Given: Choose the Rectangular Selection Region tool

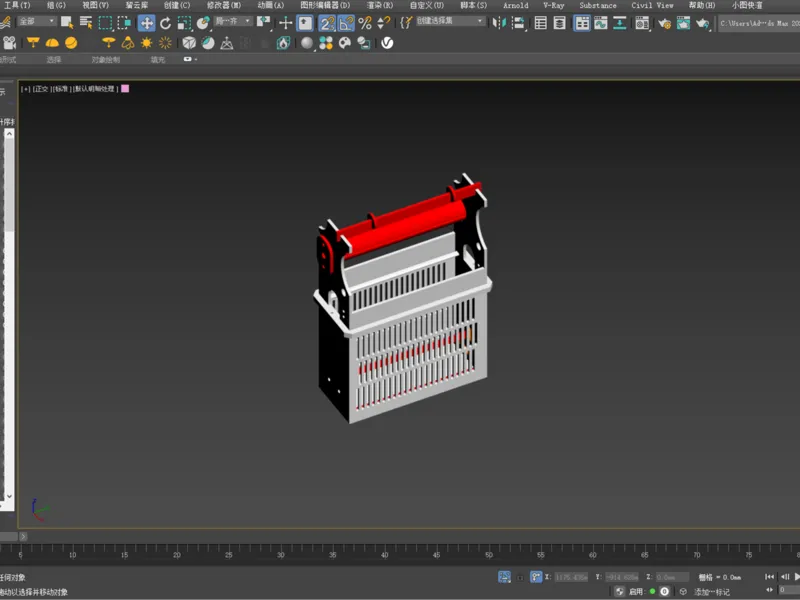Looking at the screenshot, I should click(x=105, y=22).
